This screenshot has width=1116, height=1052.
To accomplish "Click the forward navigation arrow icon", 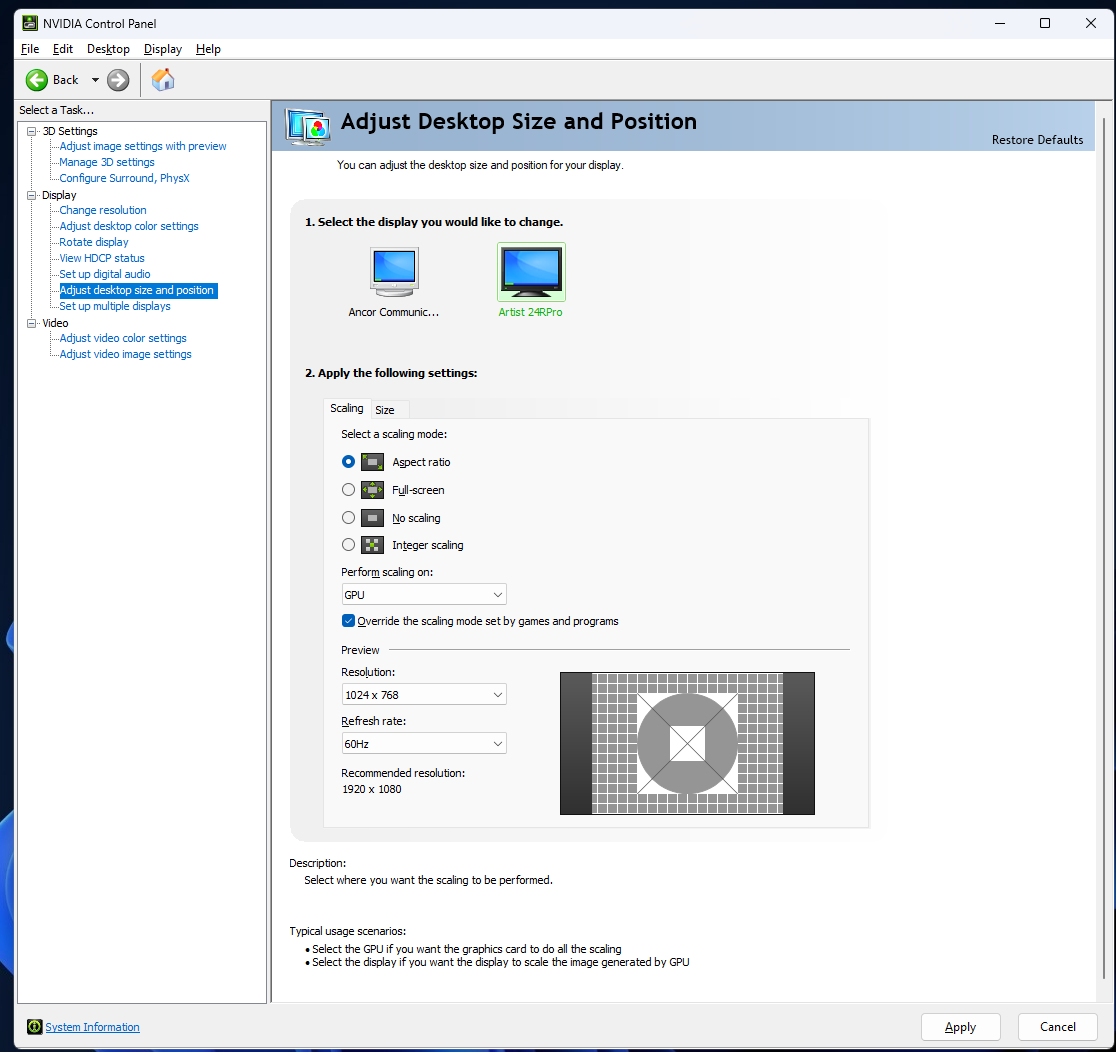I will click(x=118, y=79).
